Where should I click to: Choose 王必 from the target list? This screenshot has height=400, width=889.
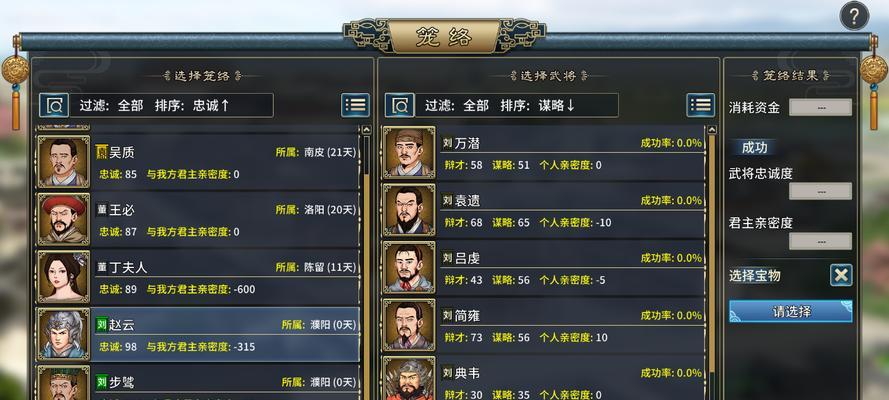(198, 219)
